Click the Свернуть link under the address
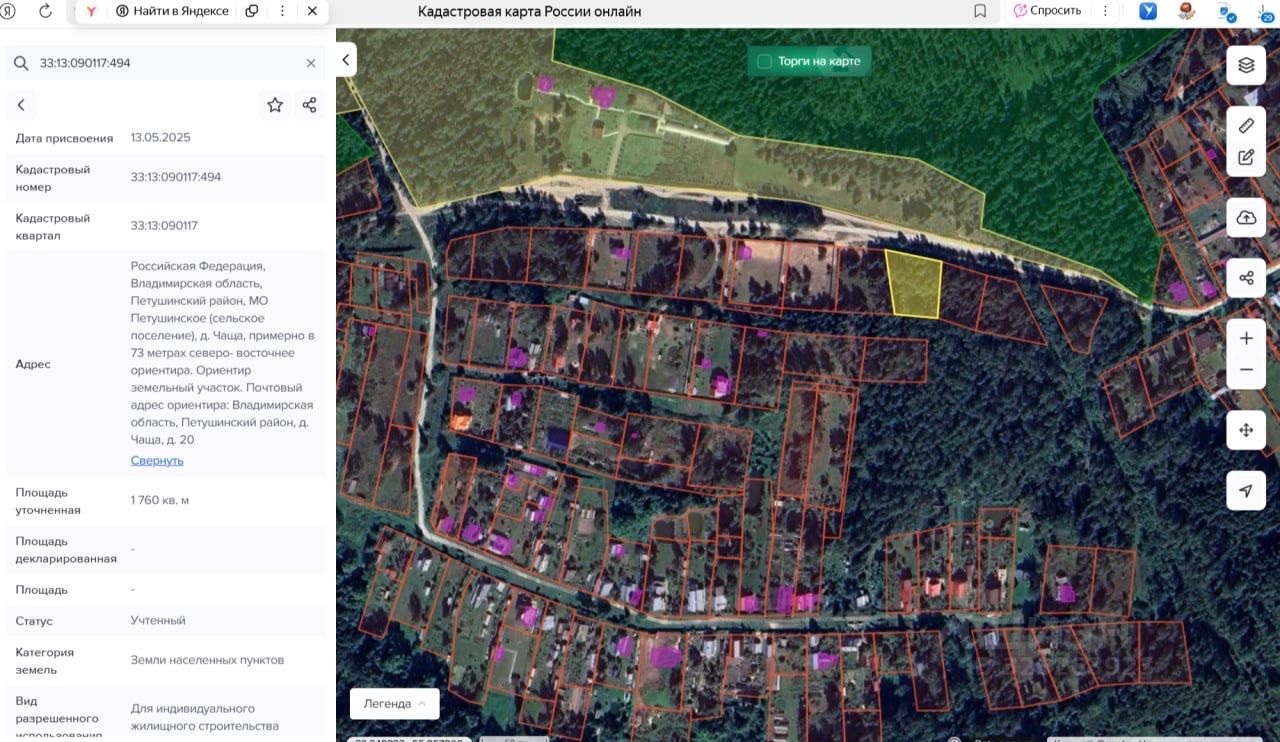 157,461
